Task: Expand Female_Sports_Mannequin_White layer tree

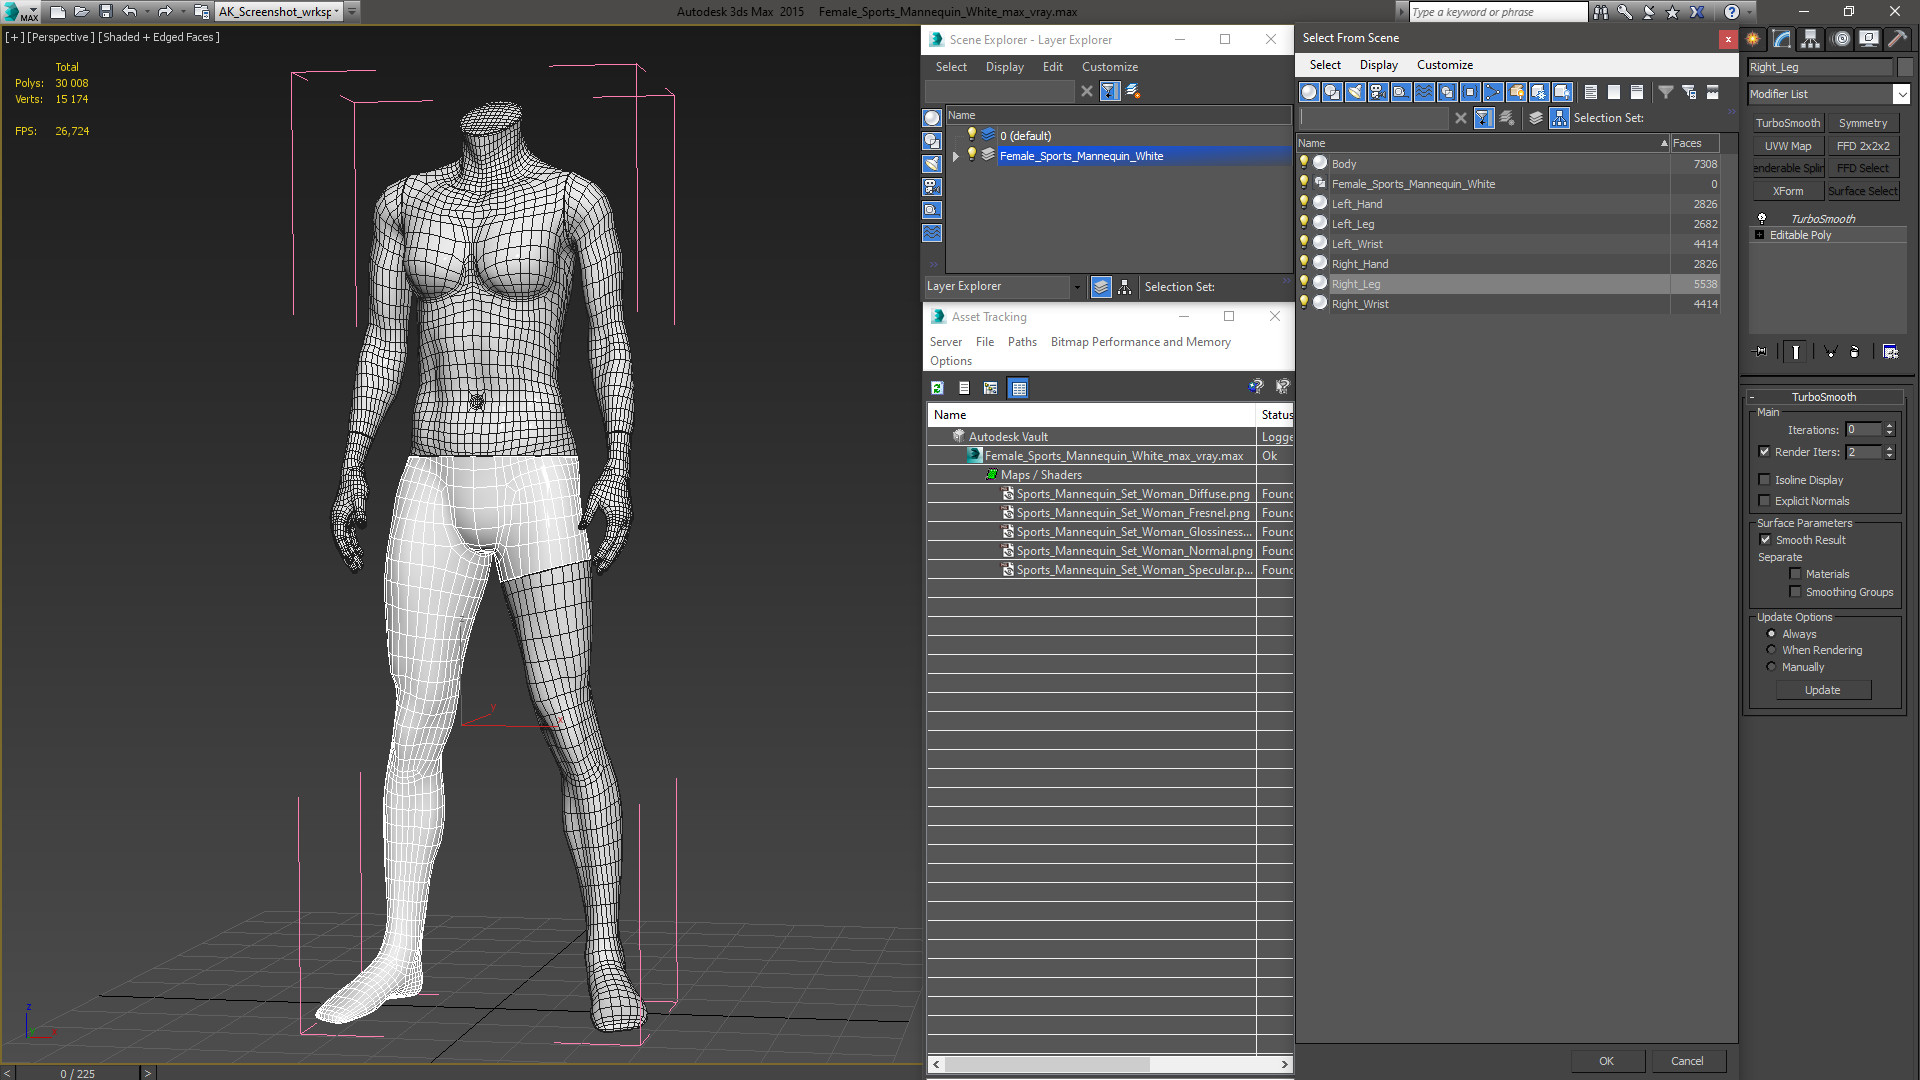Action: pyautogui.click(x=955, y=156)
